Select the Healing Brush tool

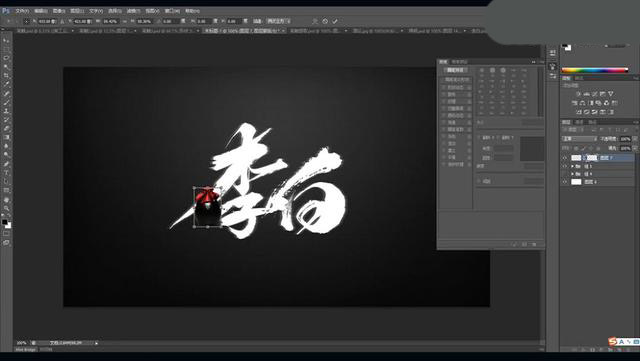(6, 94)
